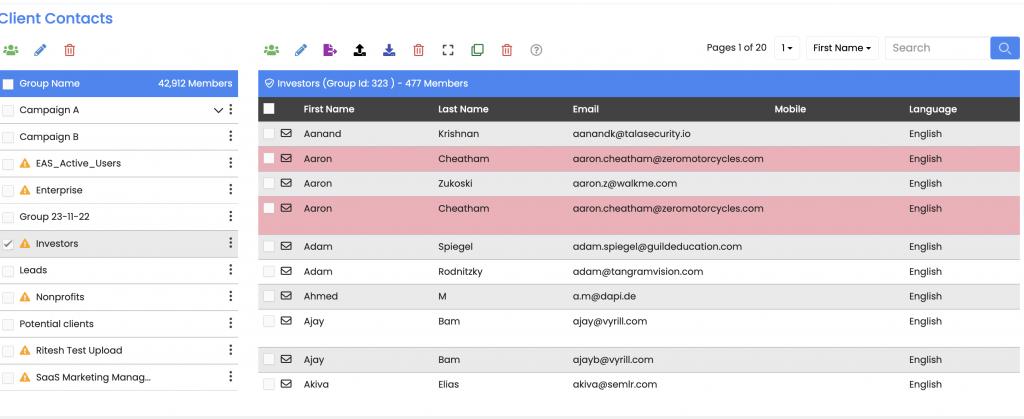This screenshot has height=419, width=1024.
Task: Open the three-dot menu for Leads group
Action: point(230,270)
